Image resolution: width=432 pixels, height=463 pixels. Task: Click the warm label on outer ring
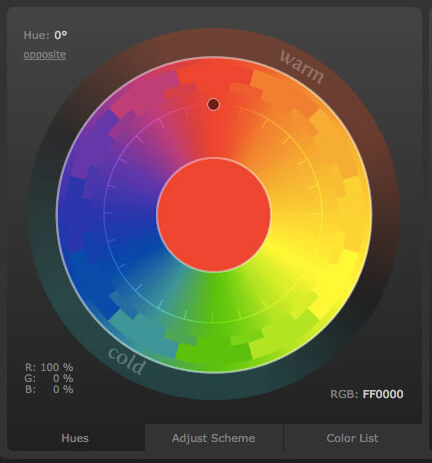tap(301, 66)
